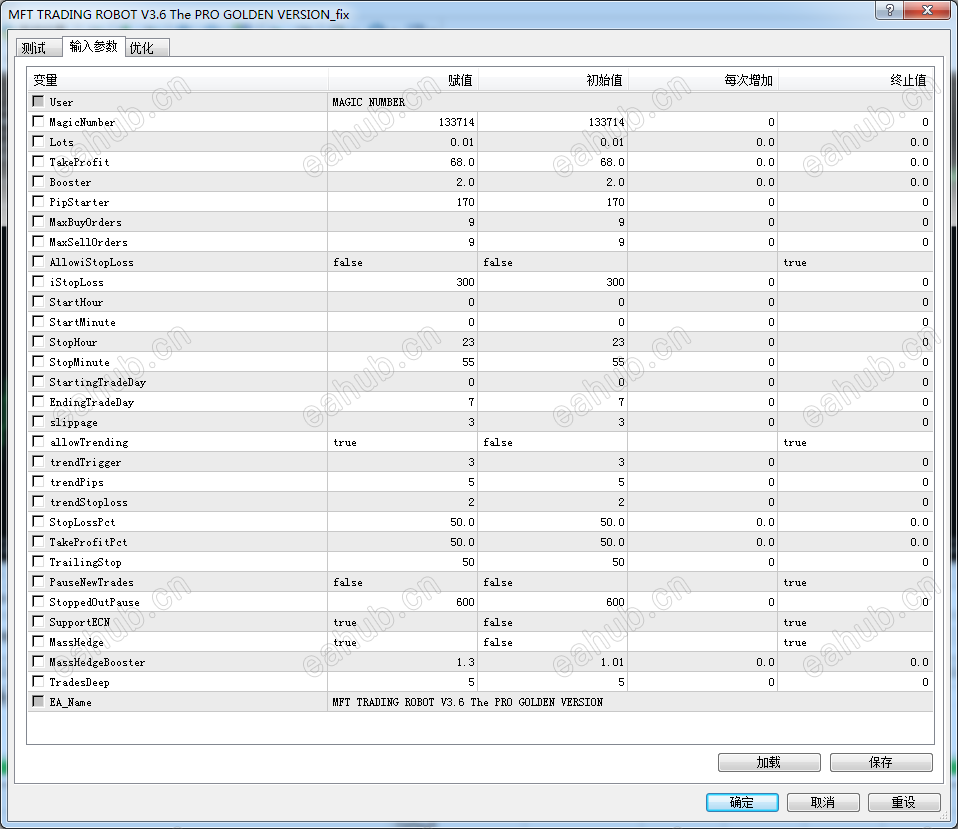This screenshot has height=829, width=958.
Task: Select the trendTrigger variable name
Action: pos(85,462)
